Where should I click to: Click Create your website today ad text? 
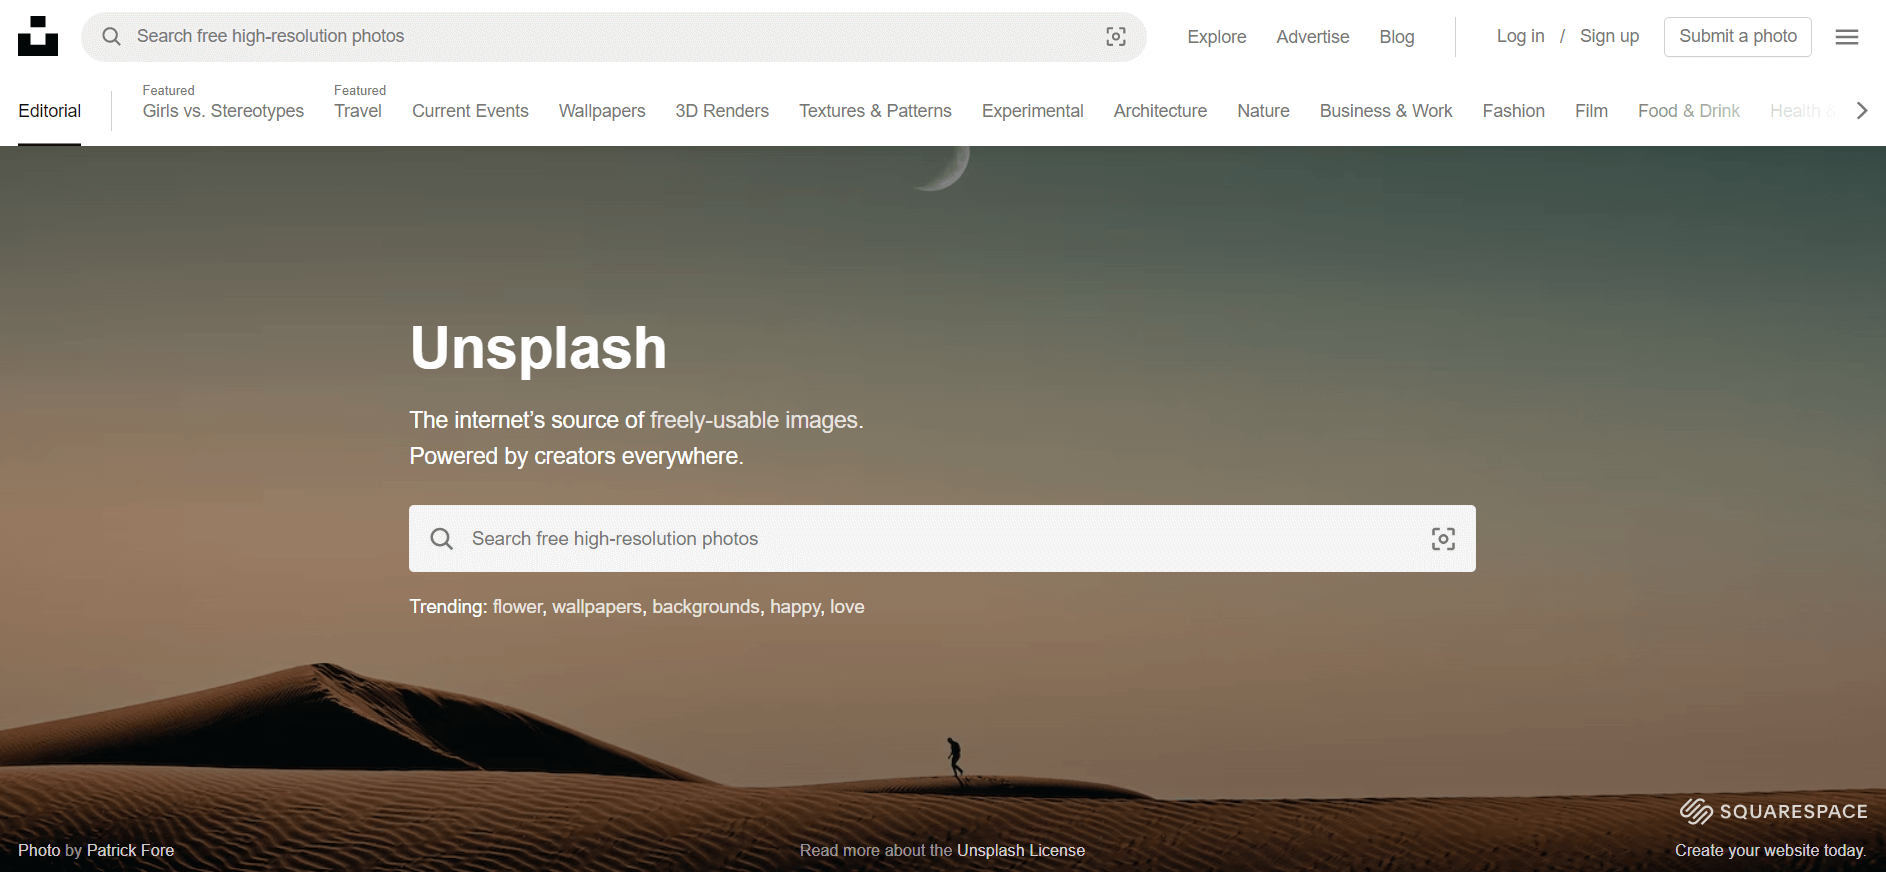tap(1771, 850)
